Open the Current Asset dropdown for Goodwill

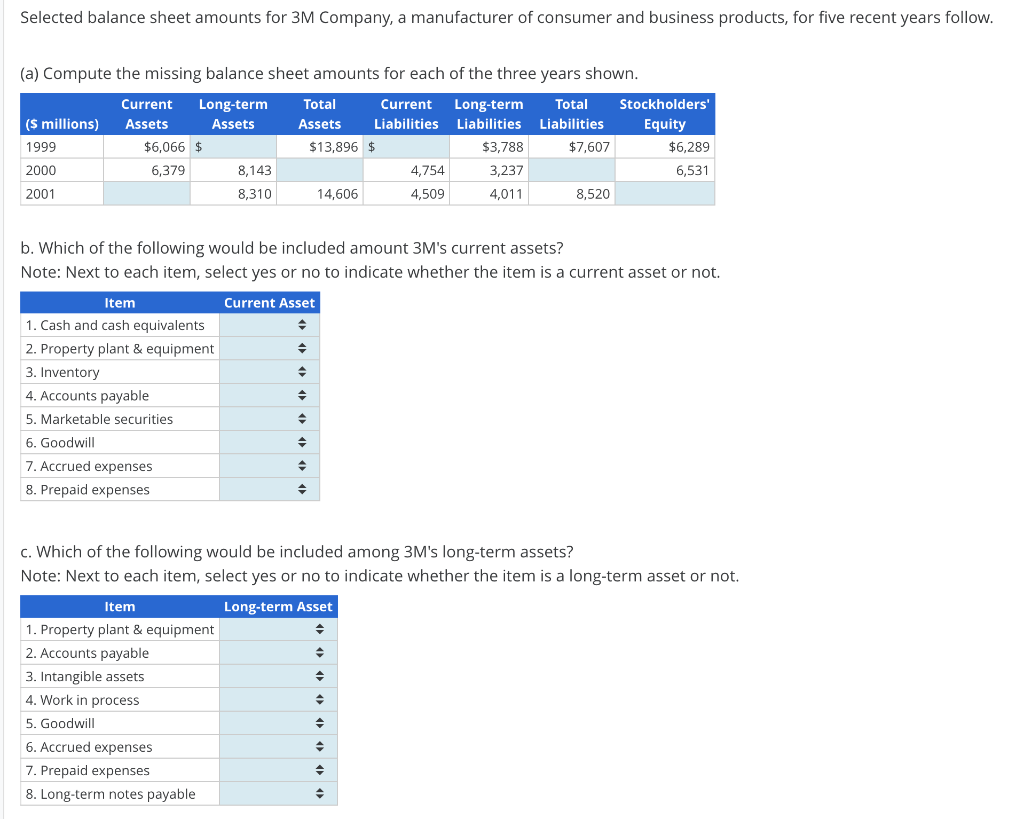[305, 442]
